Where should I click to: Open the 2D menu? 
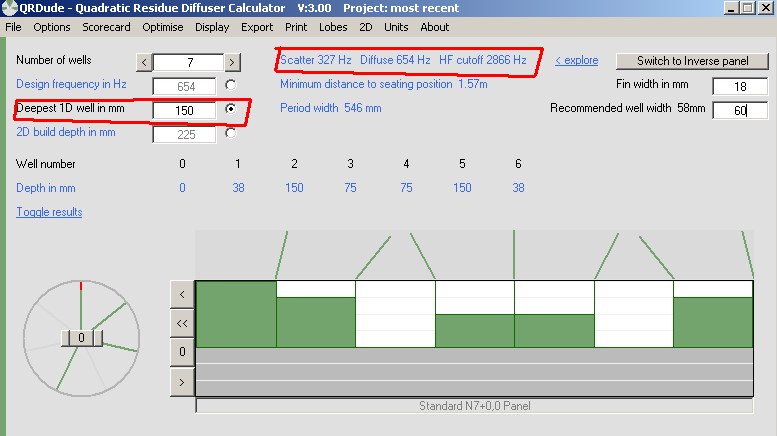pos(366,27)
